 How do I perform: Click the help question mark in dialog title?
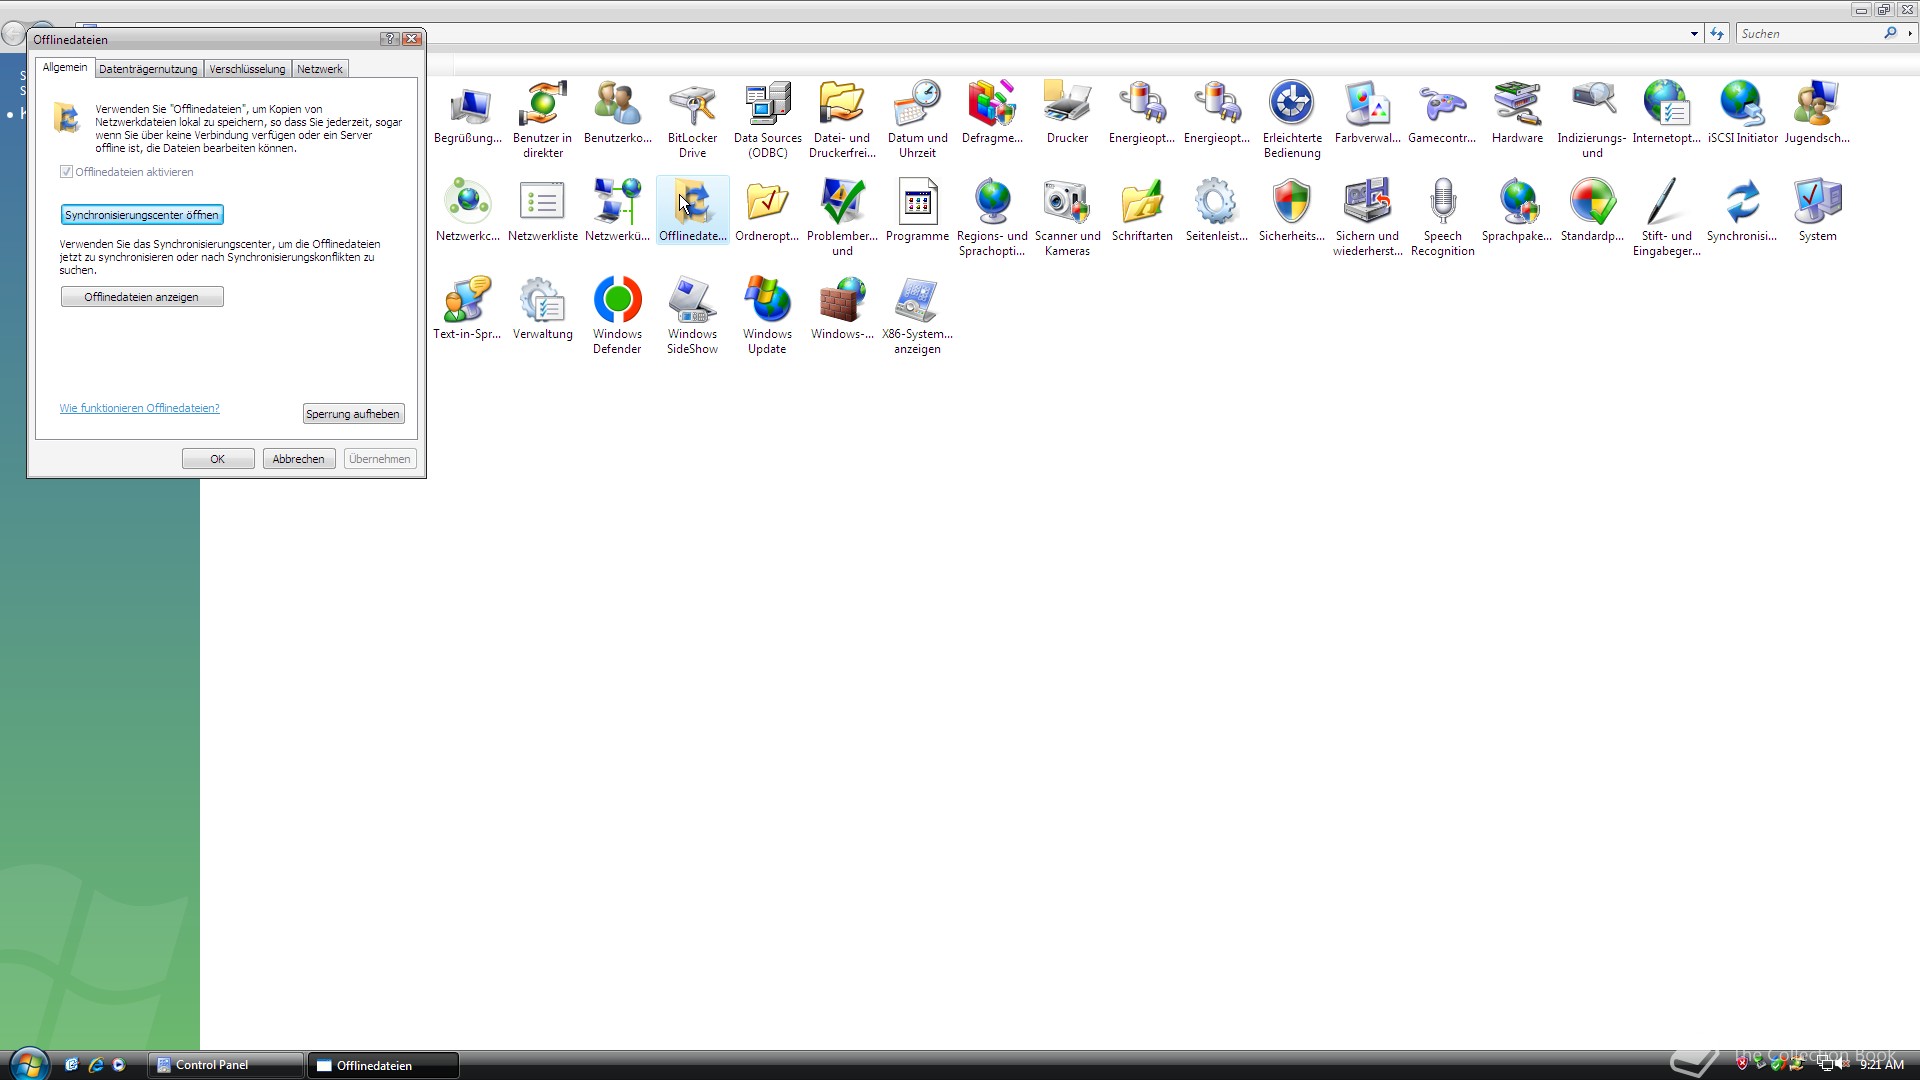click(390, 39)
